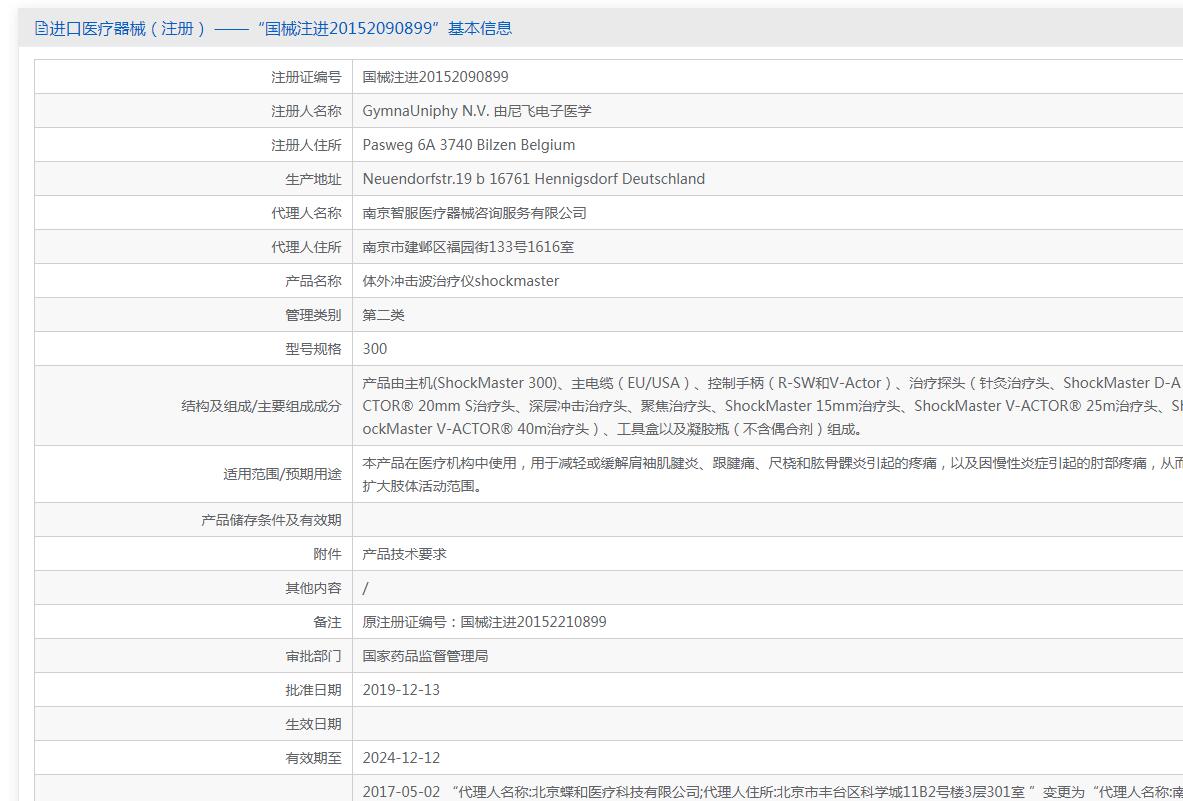Click text line starting 产品由主机(ShockMaster 300)
The width and height of the screenshot is (1183, 801).
pos(772,383)
